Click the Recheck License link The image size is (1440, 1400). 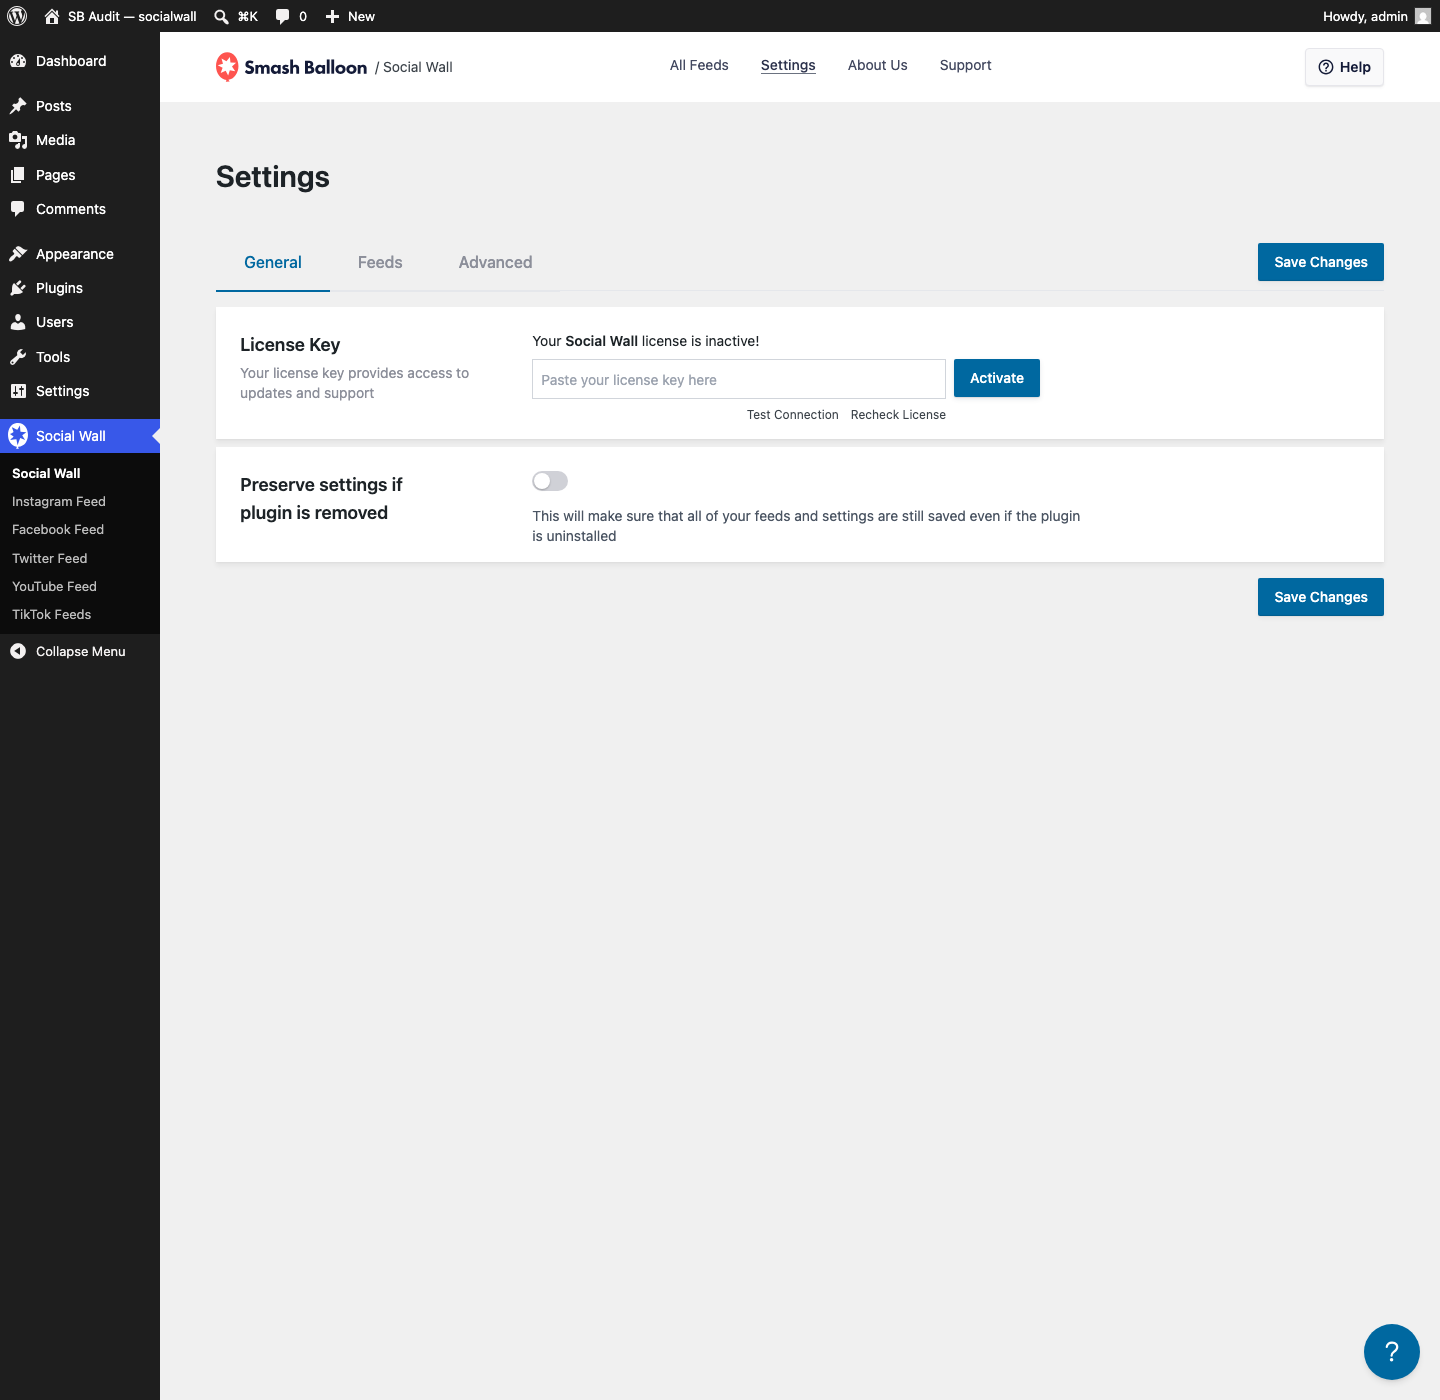pyautogui.click(x=898, y=415)
